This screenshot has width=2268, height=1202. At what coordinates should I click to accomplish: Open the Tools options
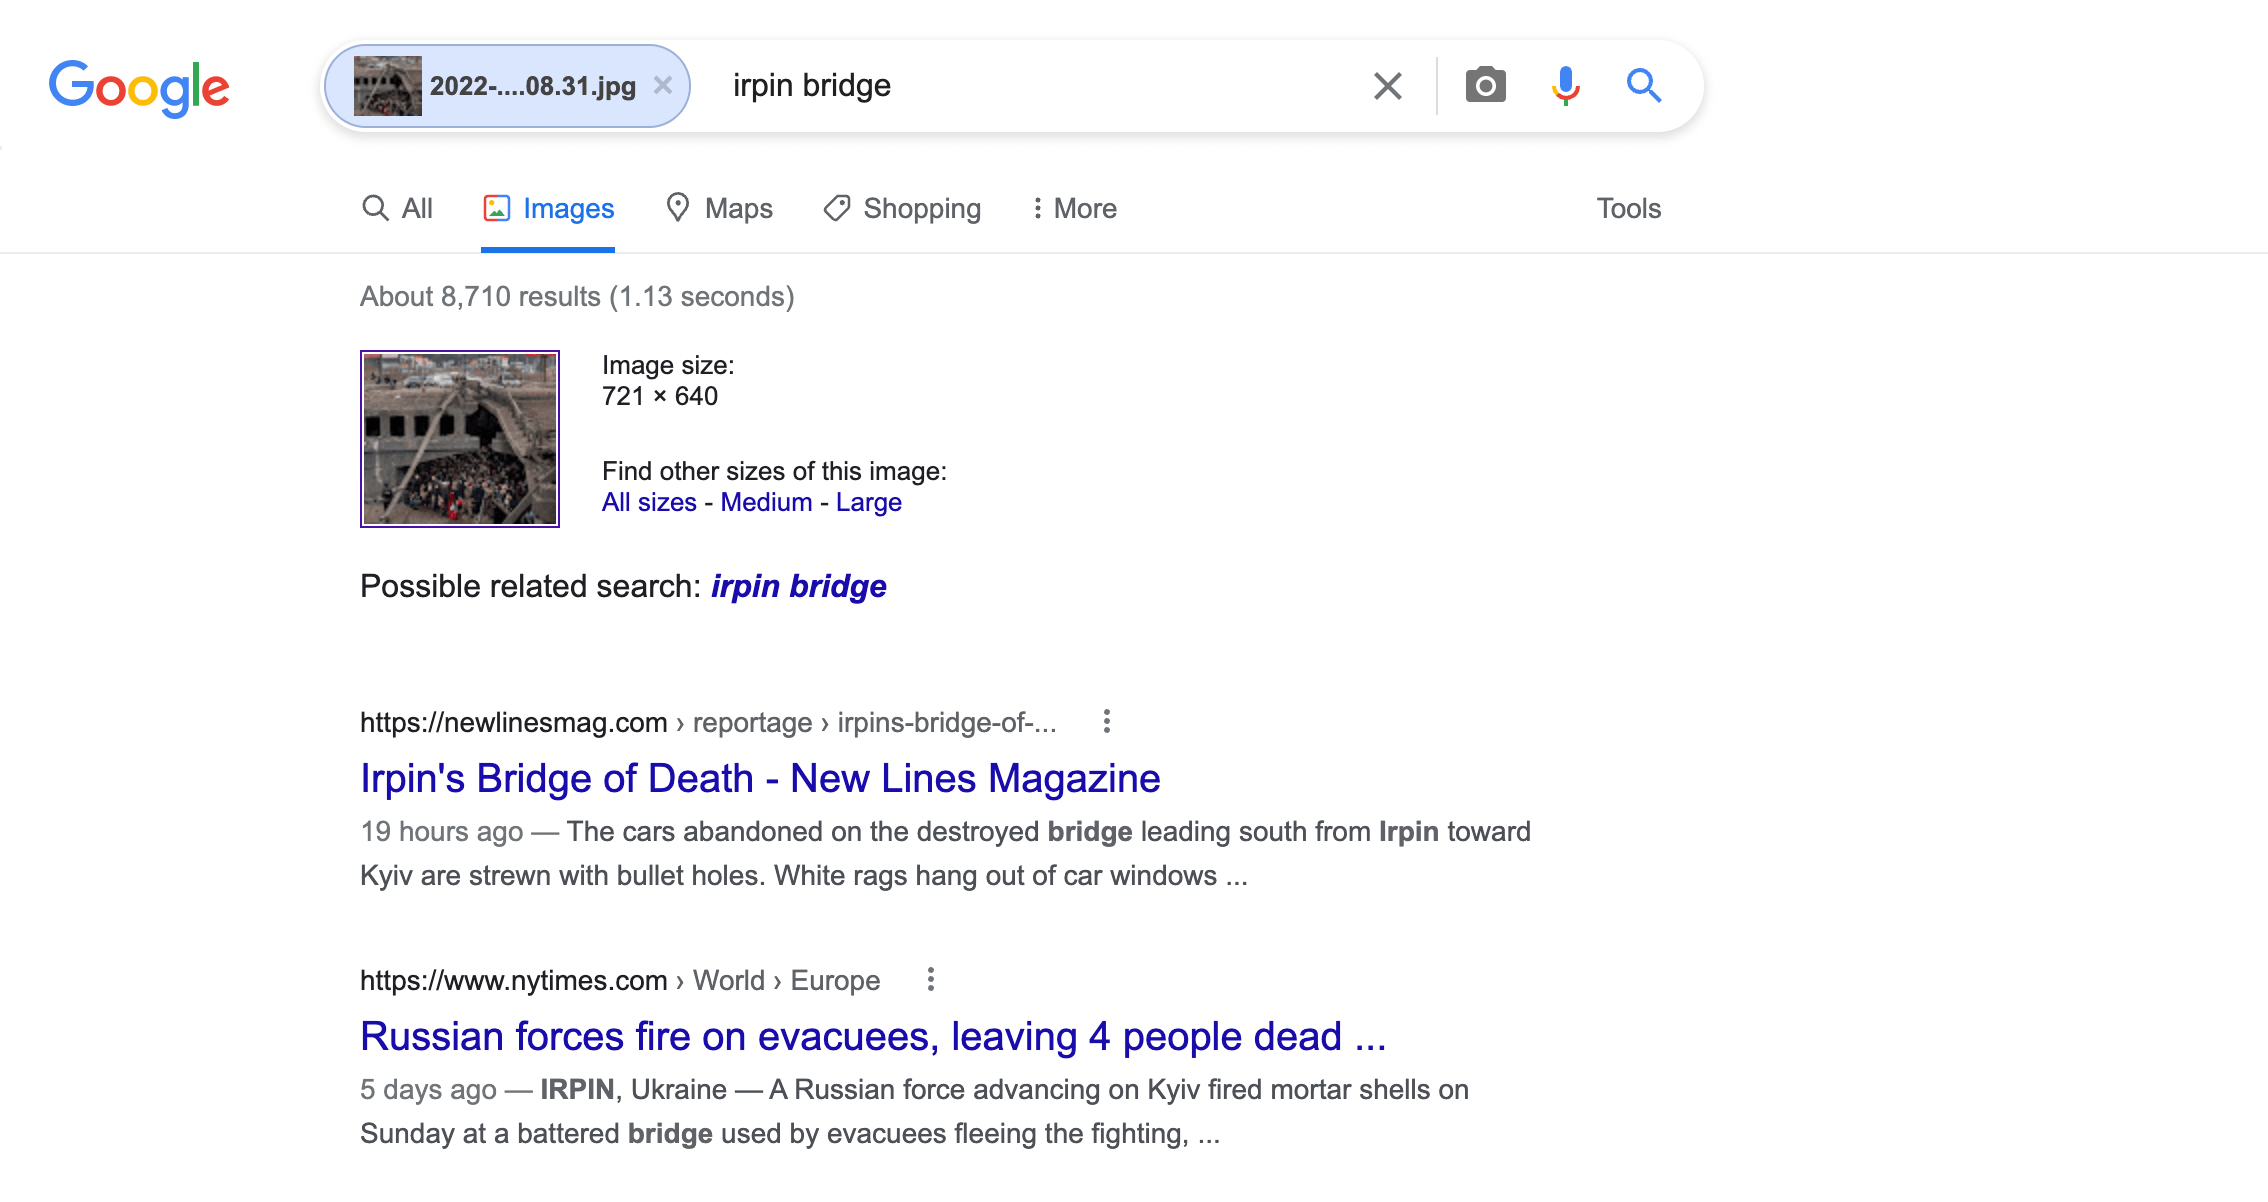coord(1628,208)
